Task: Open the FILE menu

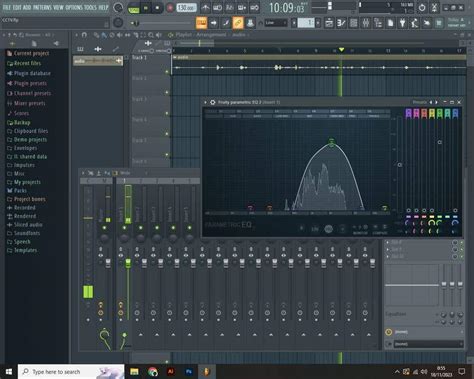Action: click(7, 7)
